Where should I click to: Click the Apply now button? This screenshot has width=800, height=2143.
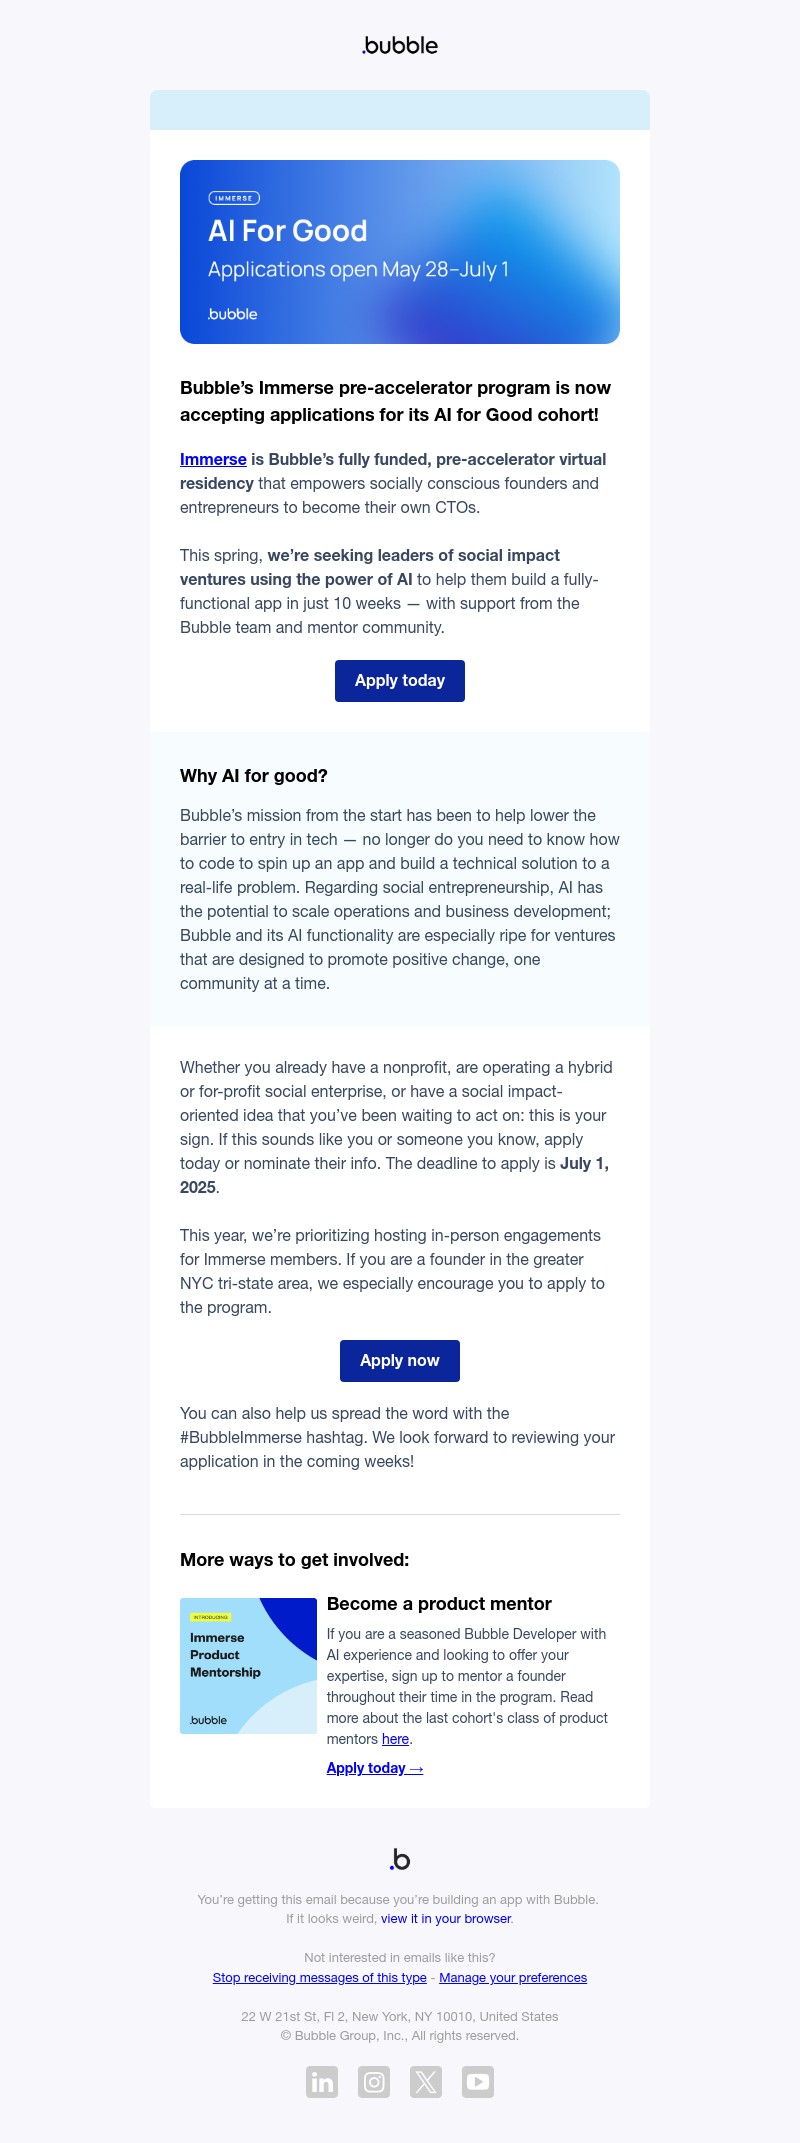point(400,1361)
